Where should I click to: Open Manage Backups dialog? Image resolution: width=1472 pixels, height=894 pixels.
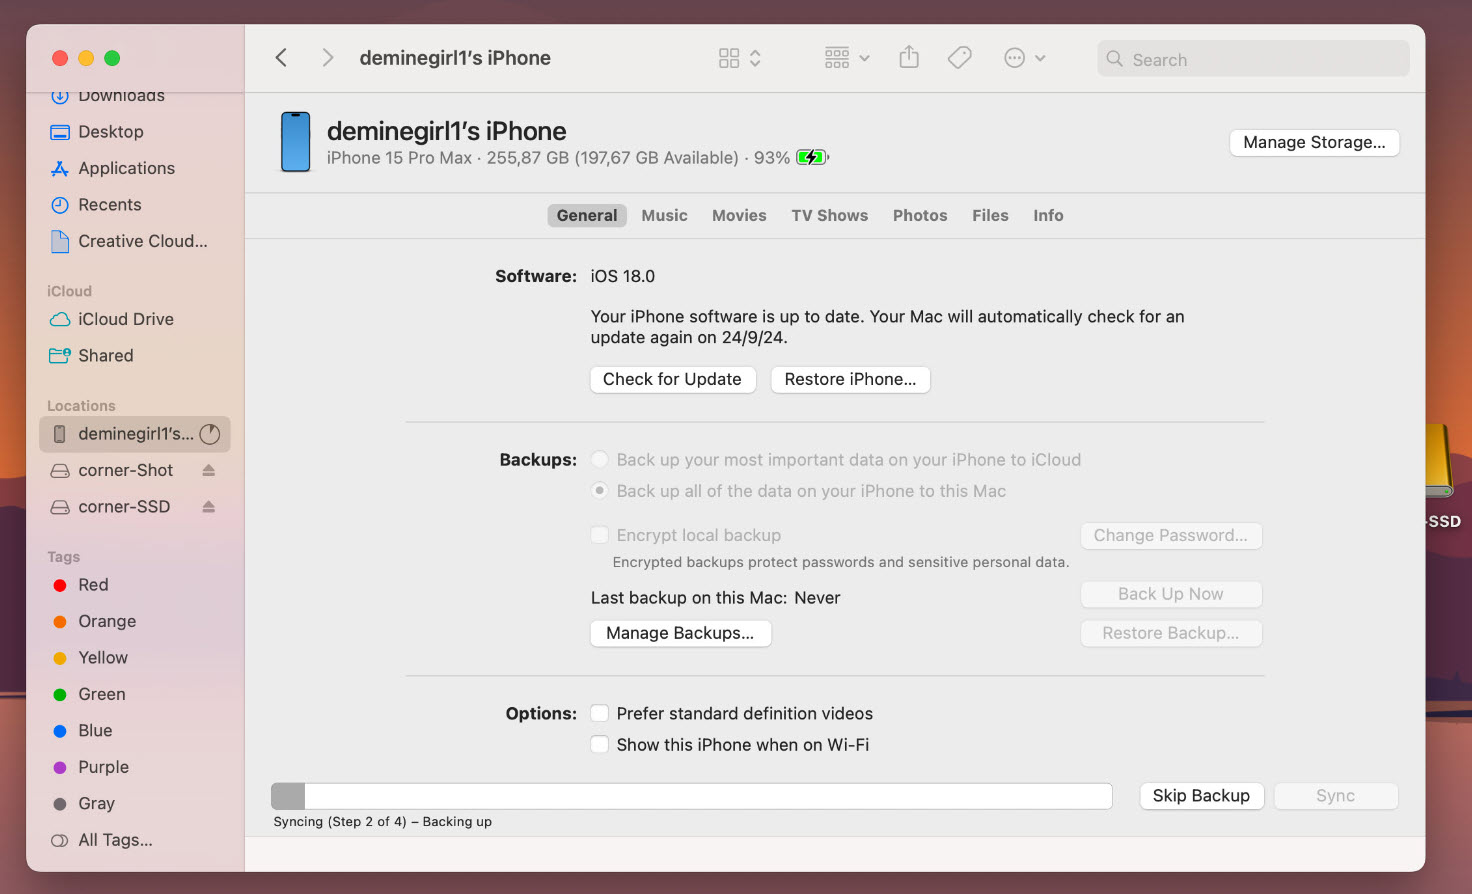pos(680,633)
